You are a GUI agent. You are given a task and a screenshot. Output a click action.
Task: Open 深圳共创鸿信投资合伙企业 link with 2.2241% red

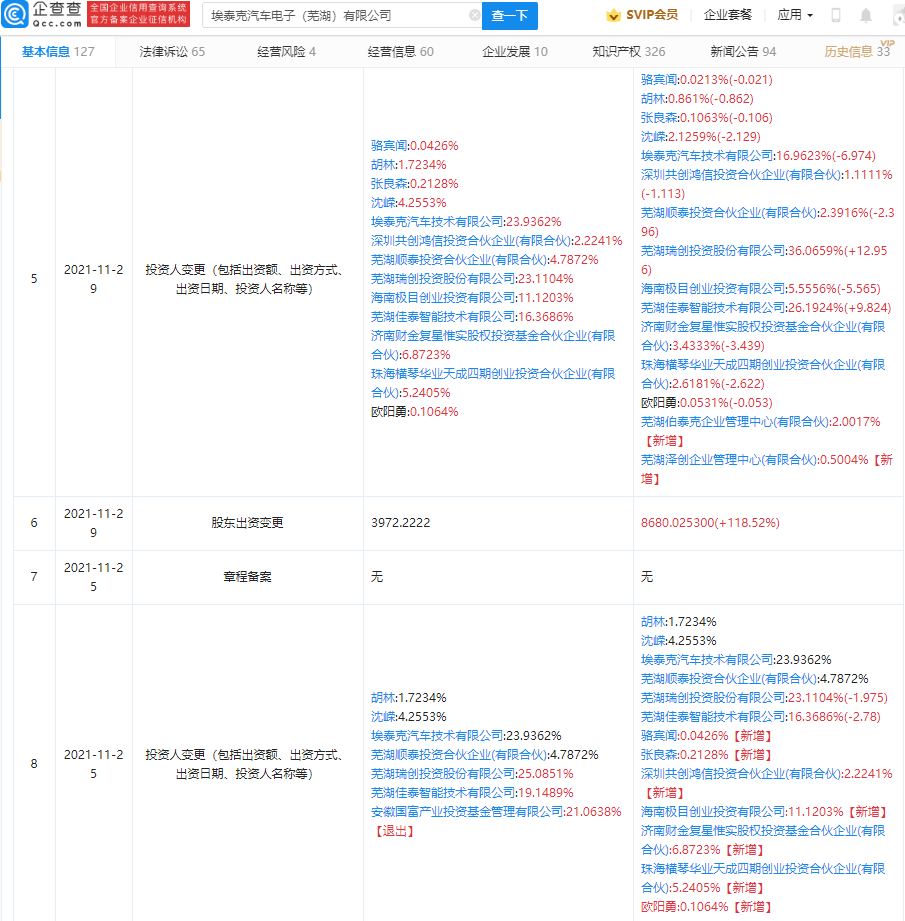pyautogui.click(x=470, y=241)
